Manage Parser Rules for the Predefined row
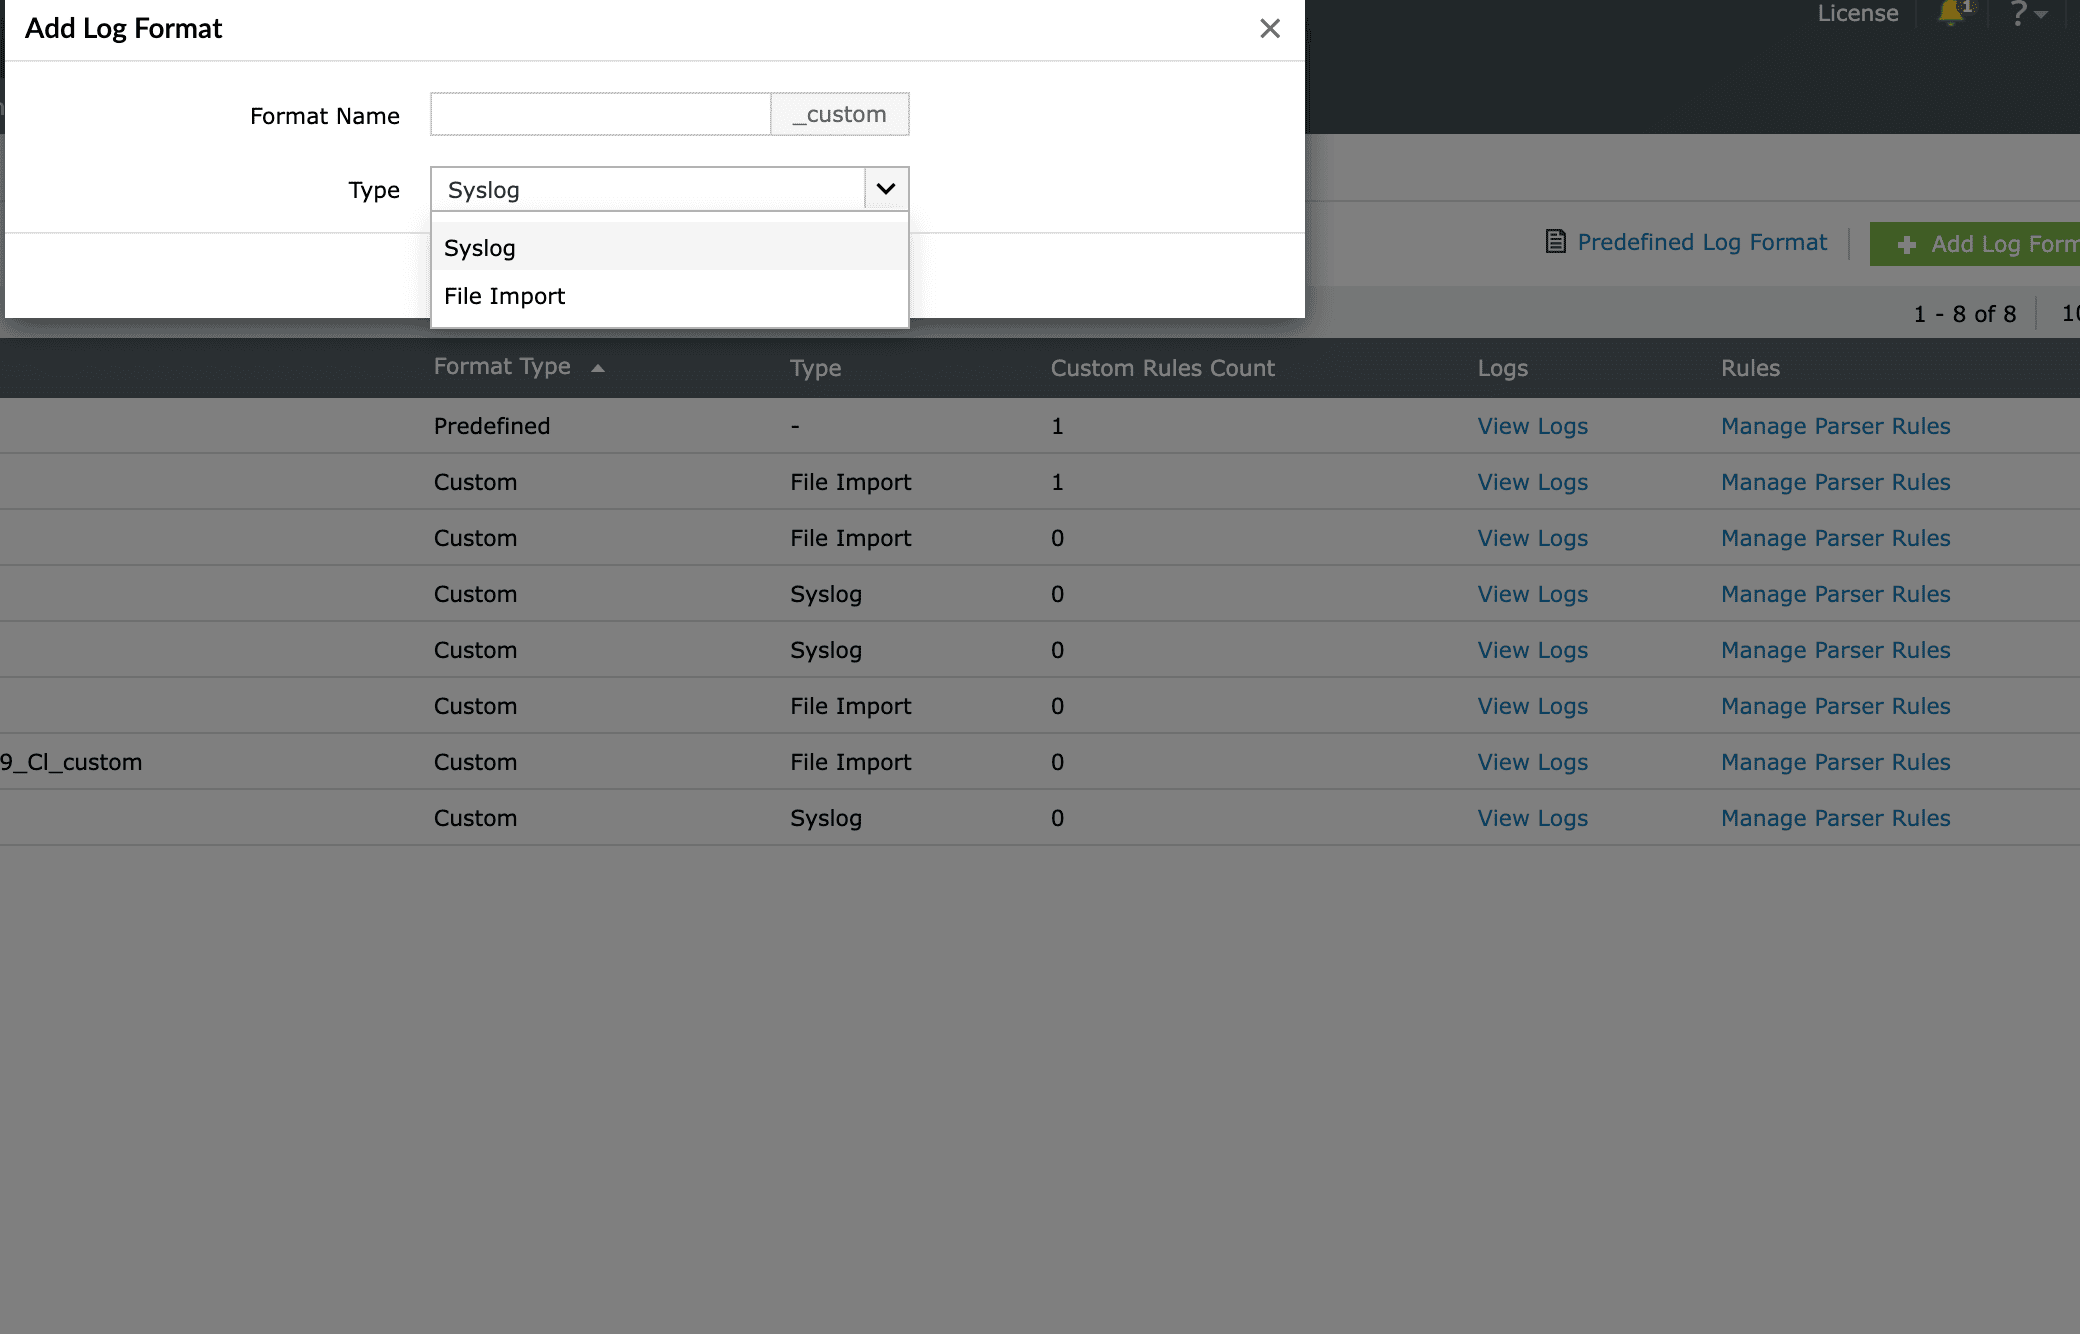 point(1835,425)
